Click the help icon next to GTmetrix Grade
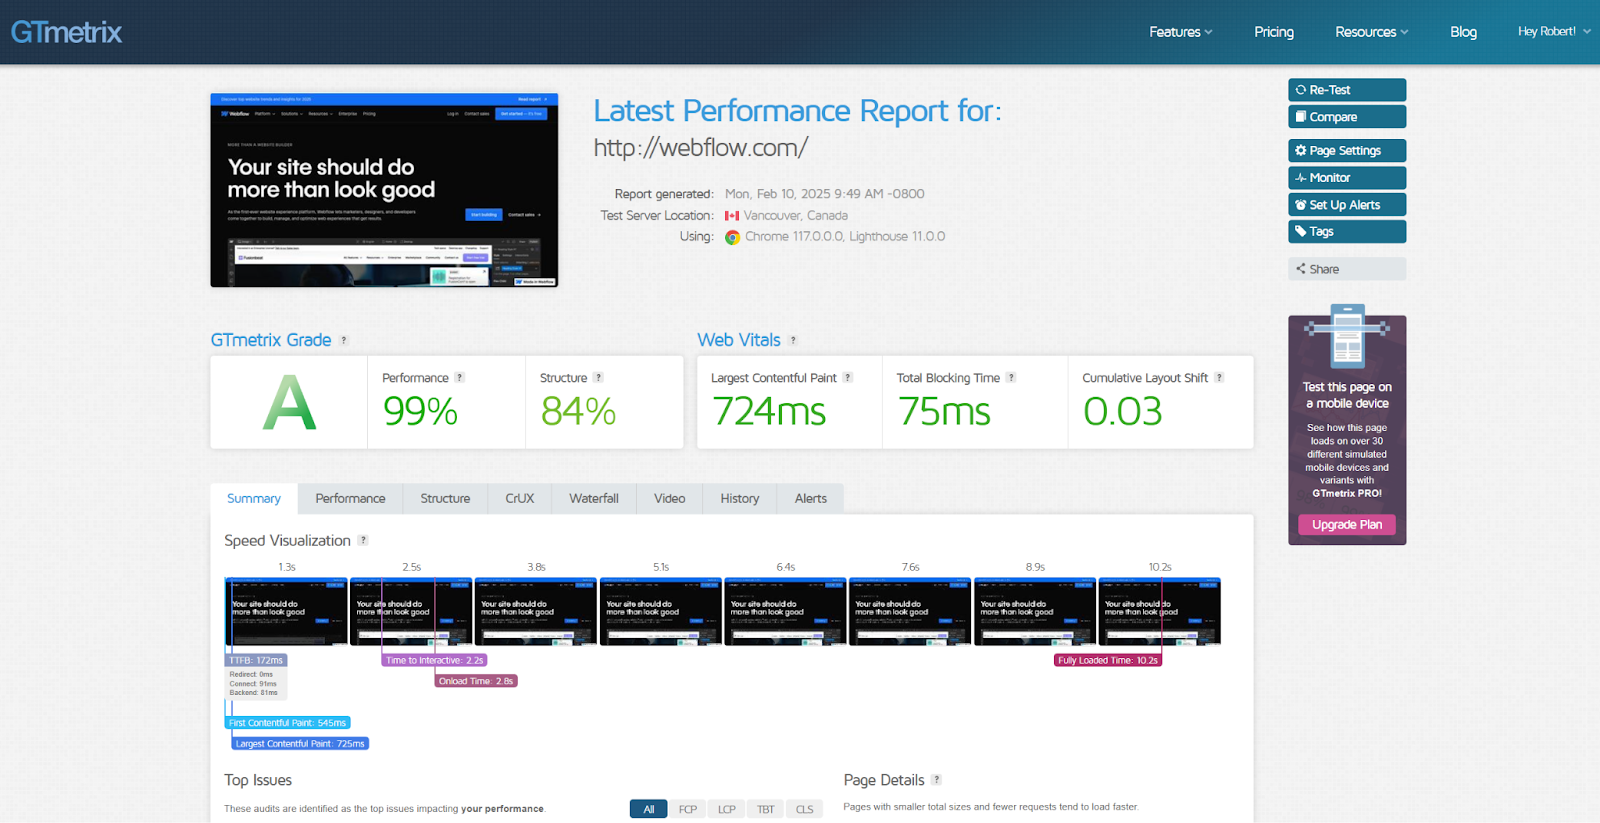 coord(344,340)
